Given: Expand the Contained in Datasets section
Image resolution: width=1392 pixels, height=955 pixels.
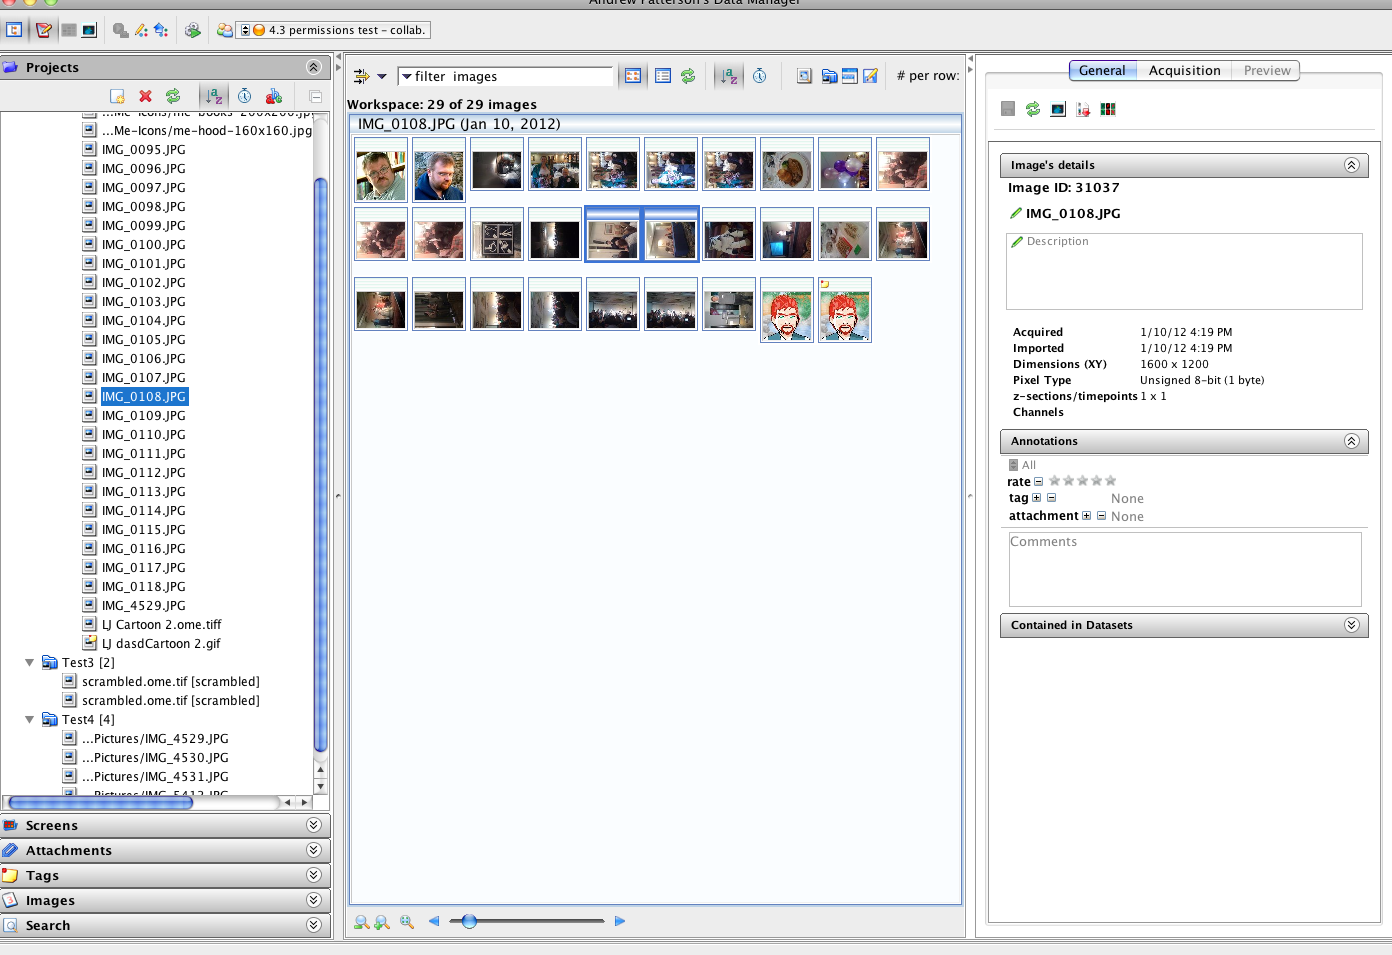Looking at the screenshot, I should [1351, 625].
